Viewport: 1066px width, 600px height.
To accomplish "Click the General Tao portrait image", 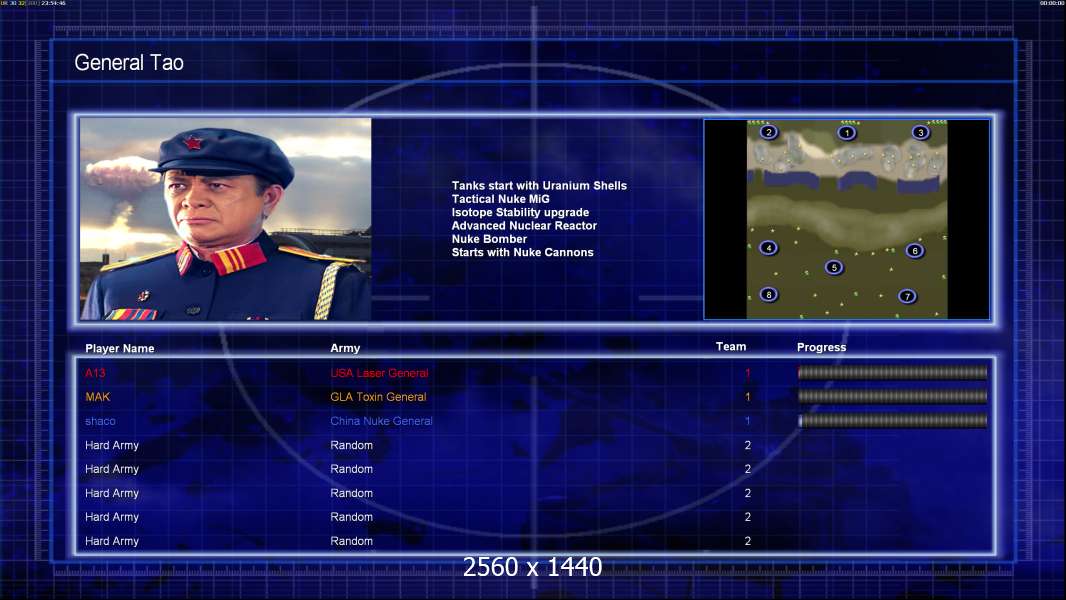I will pos(226,219).
